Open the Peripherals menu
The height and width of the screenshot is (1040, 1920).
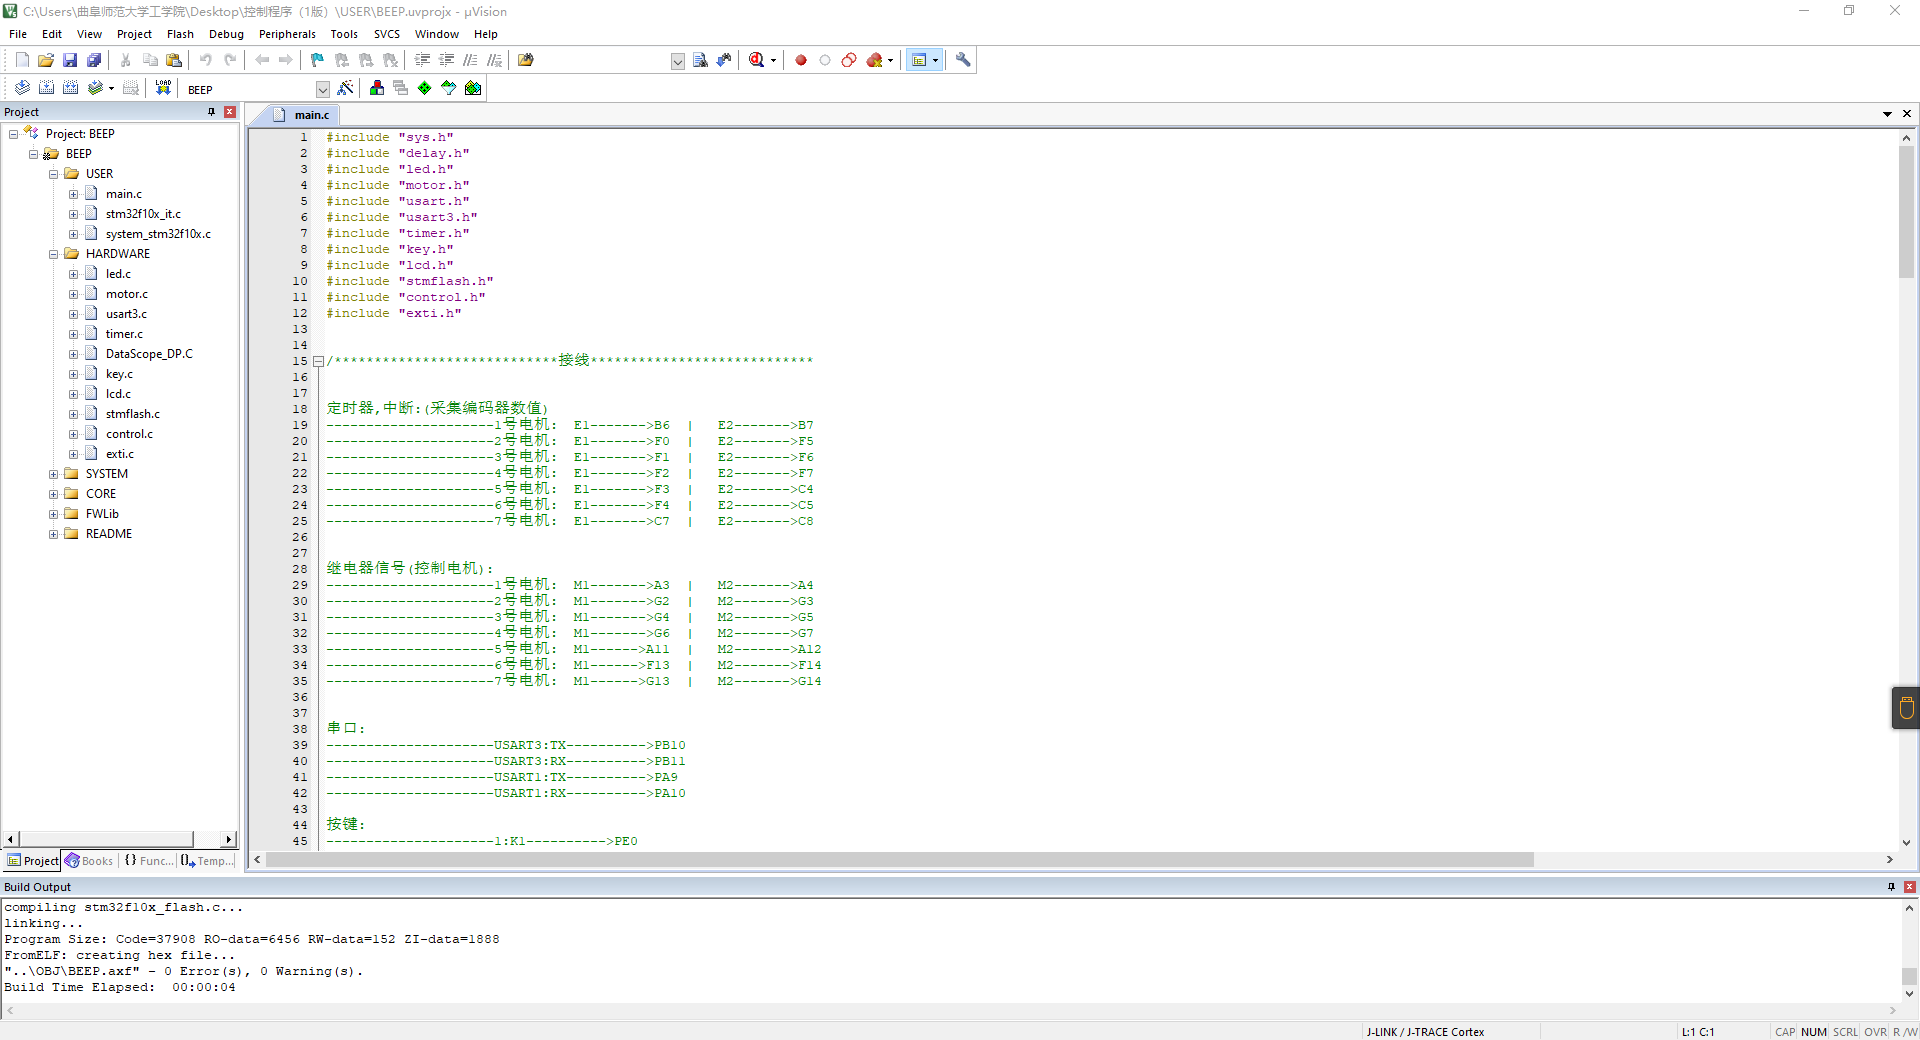click(x=287, y=33)
